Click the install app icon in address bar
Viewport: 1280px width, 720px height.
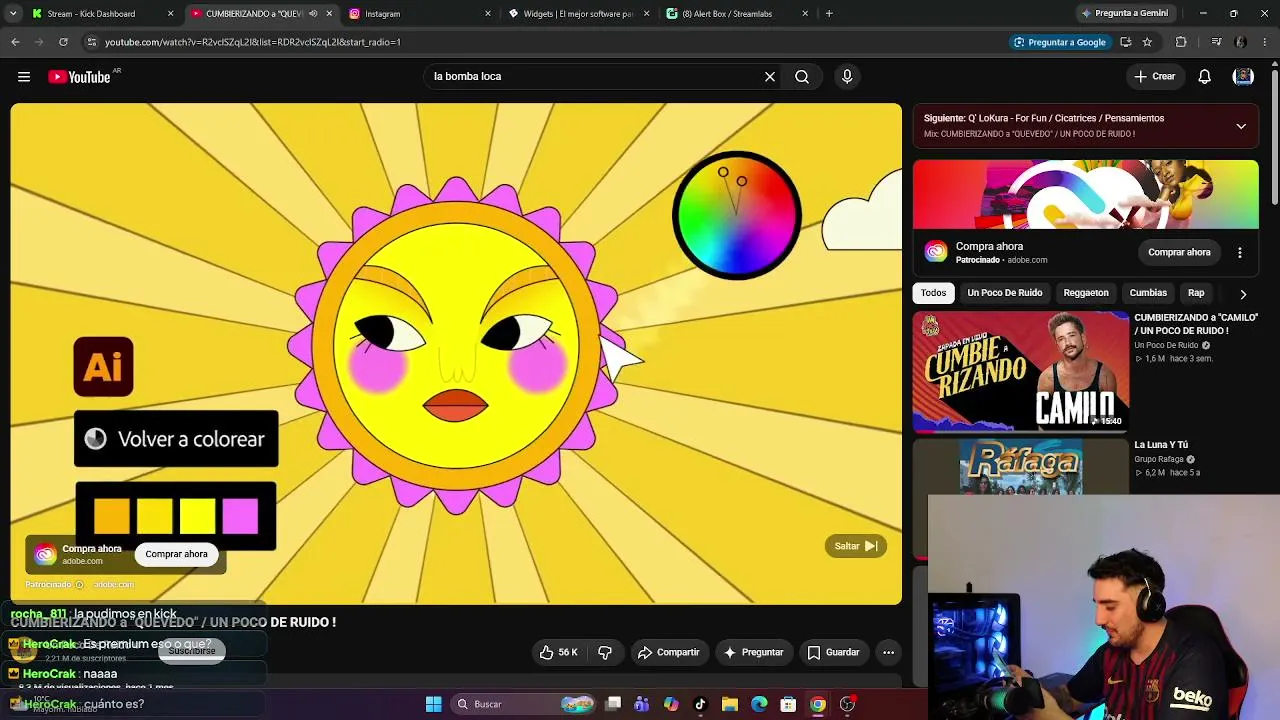coord(1126,42)
